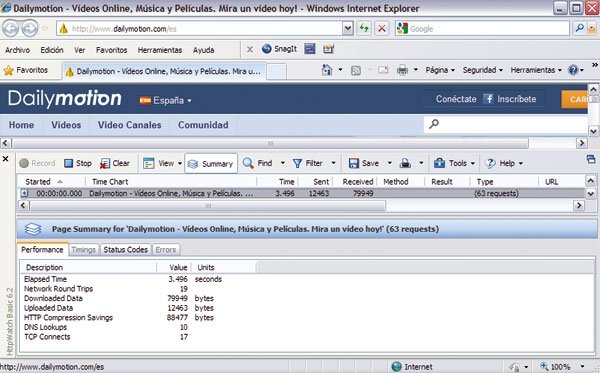Click the browser Back arrow button
The height and width of the screenshot is (373, 600).
tap(10, 28)
